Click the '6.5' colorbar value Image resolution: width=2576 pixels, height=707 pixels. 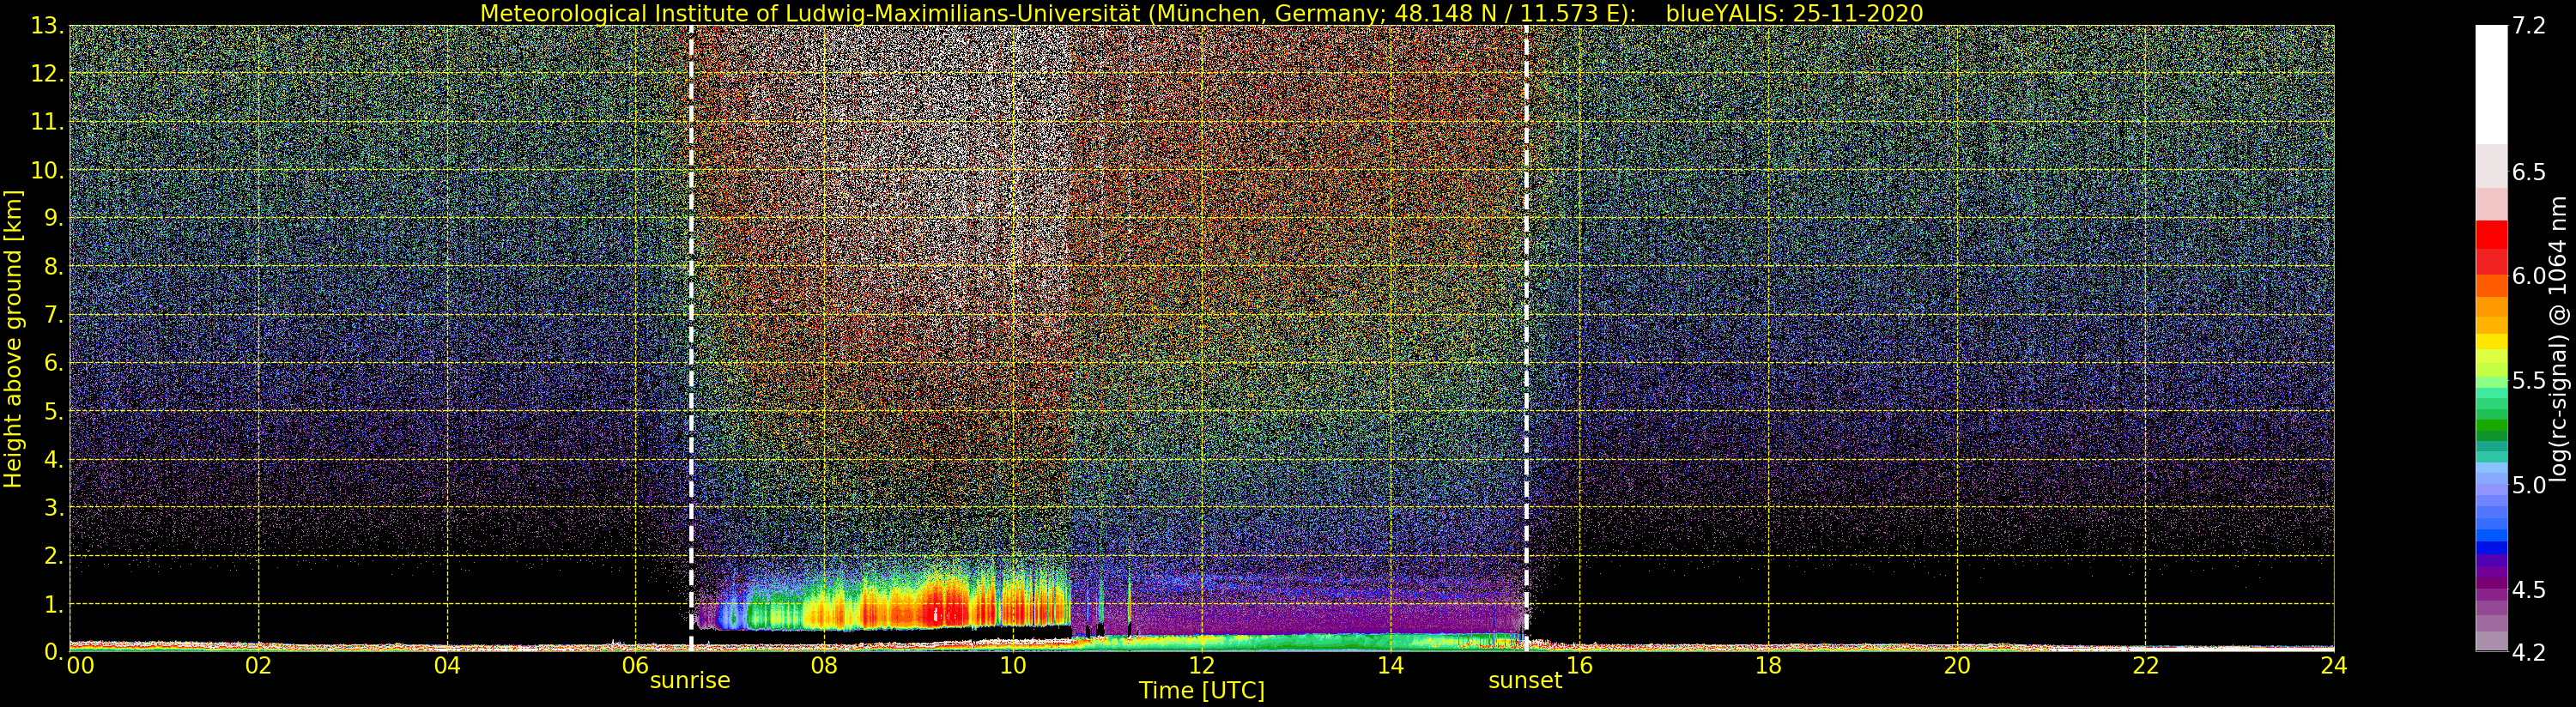(2529, 172)
